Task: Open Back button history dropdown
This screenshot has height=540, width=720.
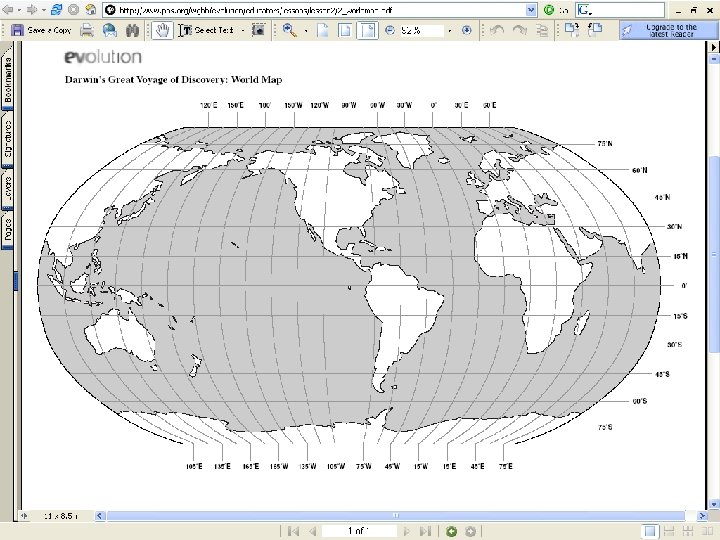Action: pyautogui.click(x=19, y=10)
